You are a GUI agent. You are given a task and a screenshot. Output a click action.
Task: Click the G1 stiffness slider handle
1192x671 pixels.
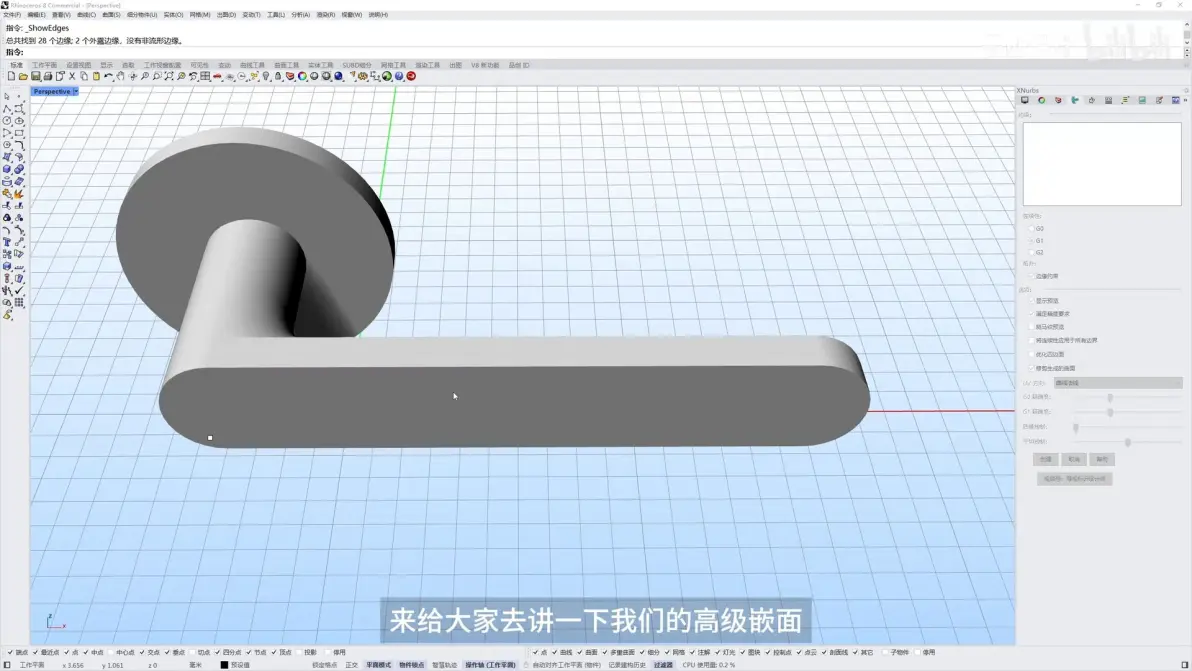[1110, 413]
